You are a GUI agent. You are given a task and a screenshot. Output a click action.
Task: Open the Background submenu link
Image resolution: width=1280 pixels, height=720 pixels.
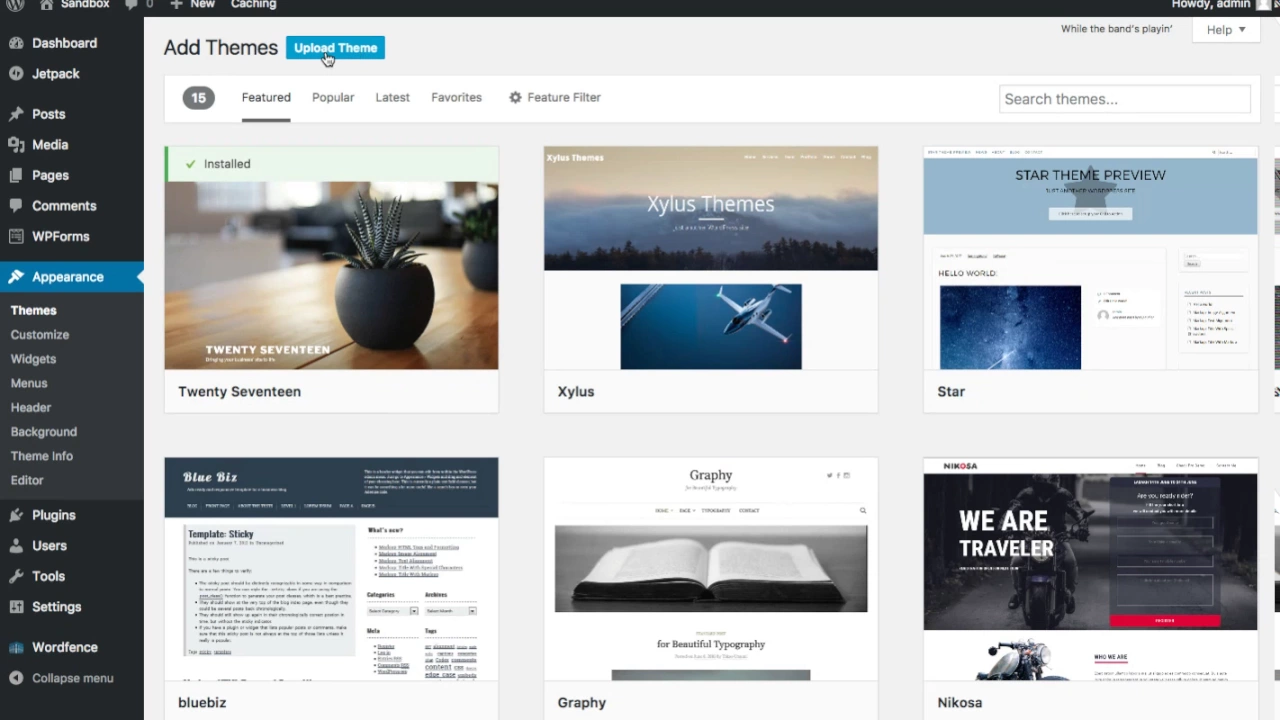[43, 432]
